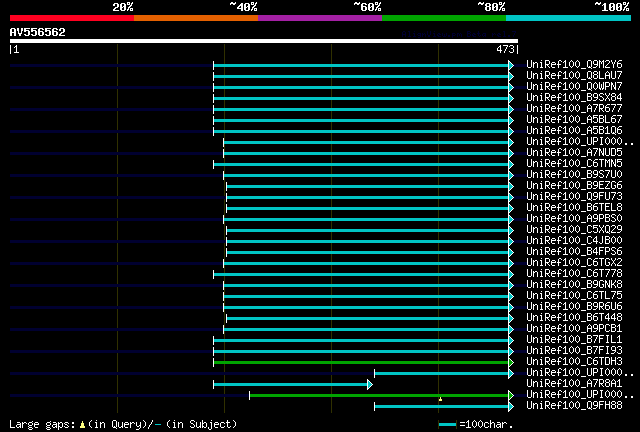Select the UniRef100_B9R6U6 label

tap(574, 307)
